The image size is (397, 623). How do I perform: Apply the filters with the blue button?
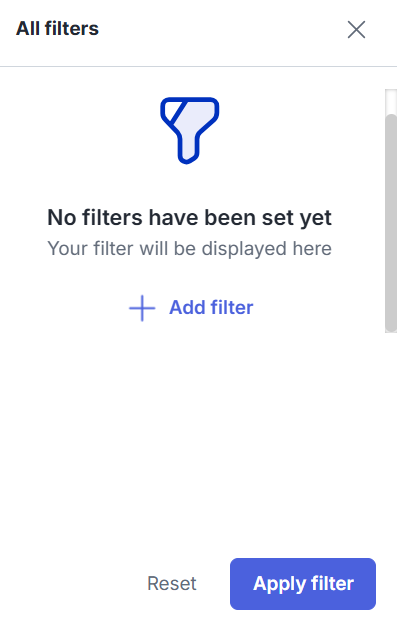pos(303,584)
